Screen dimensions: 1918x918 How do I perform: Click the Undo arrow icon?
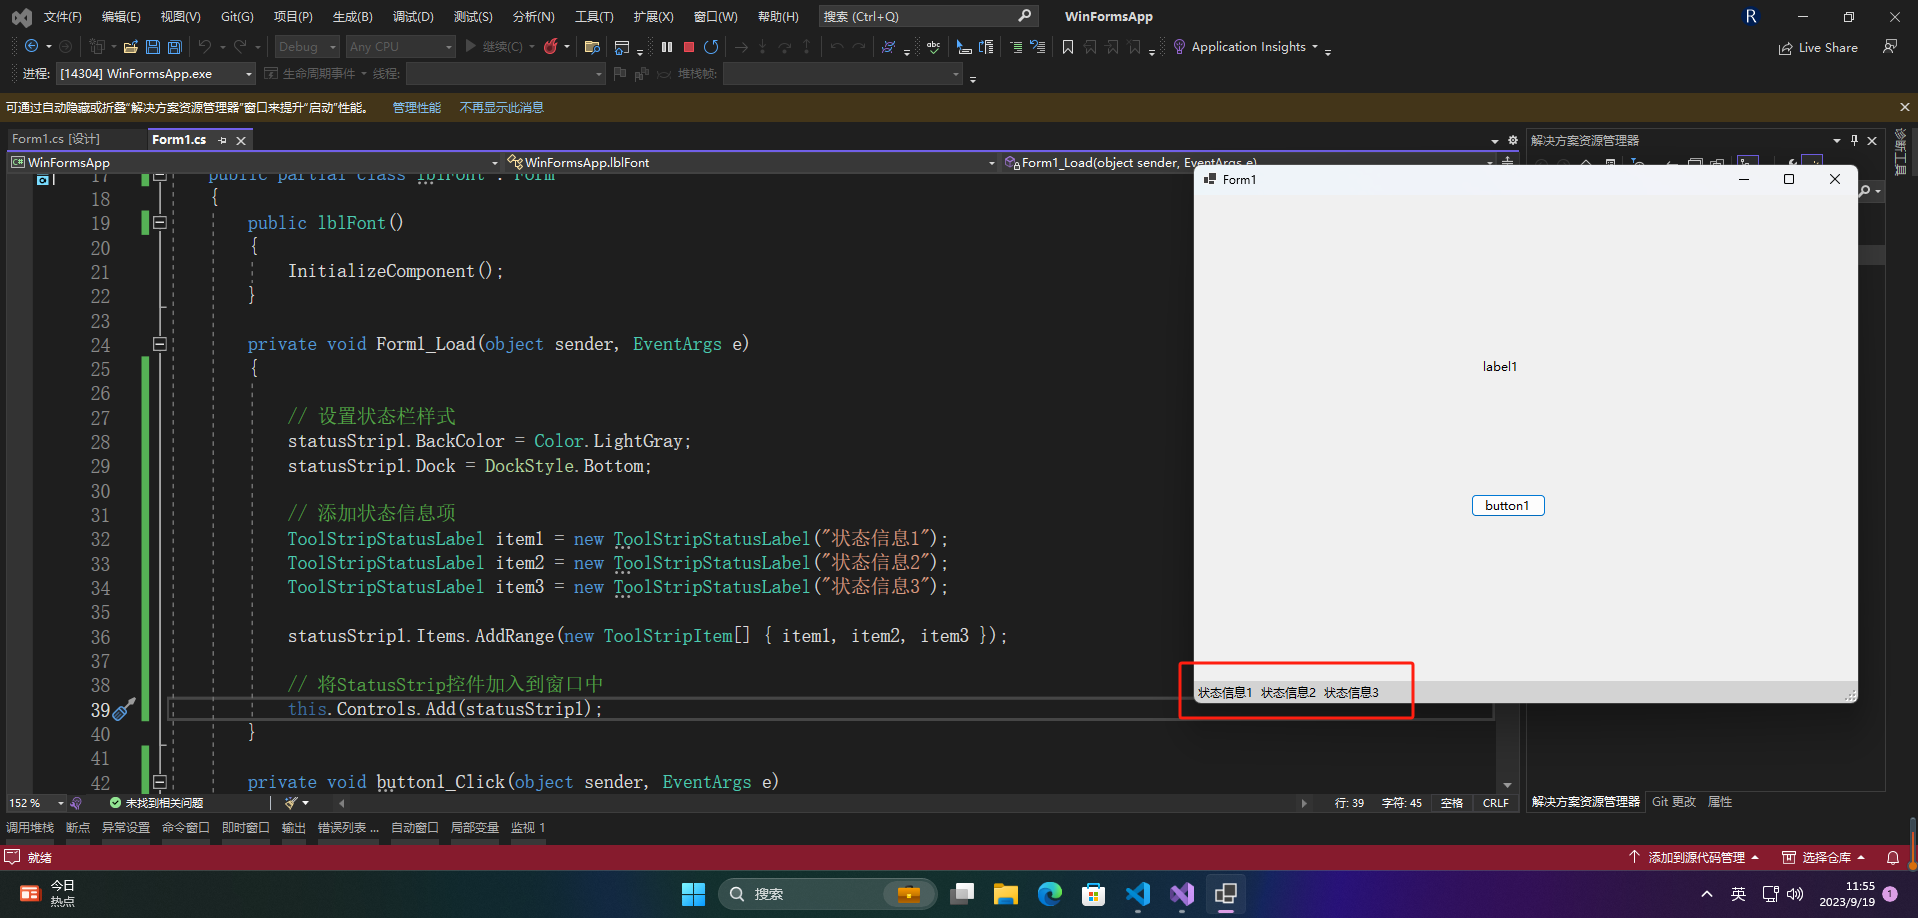pos(205,47)
